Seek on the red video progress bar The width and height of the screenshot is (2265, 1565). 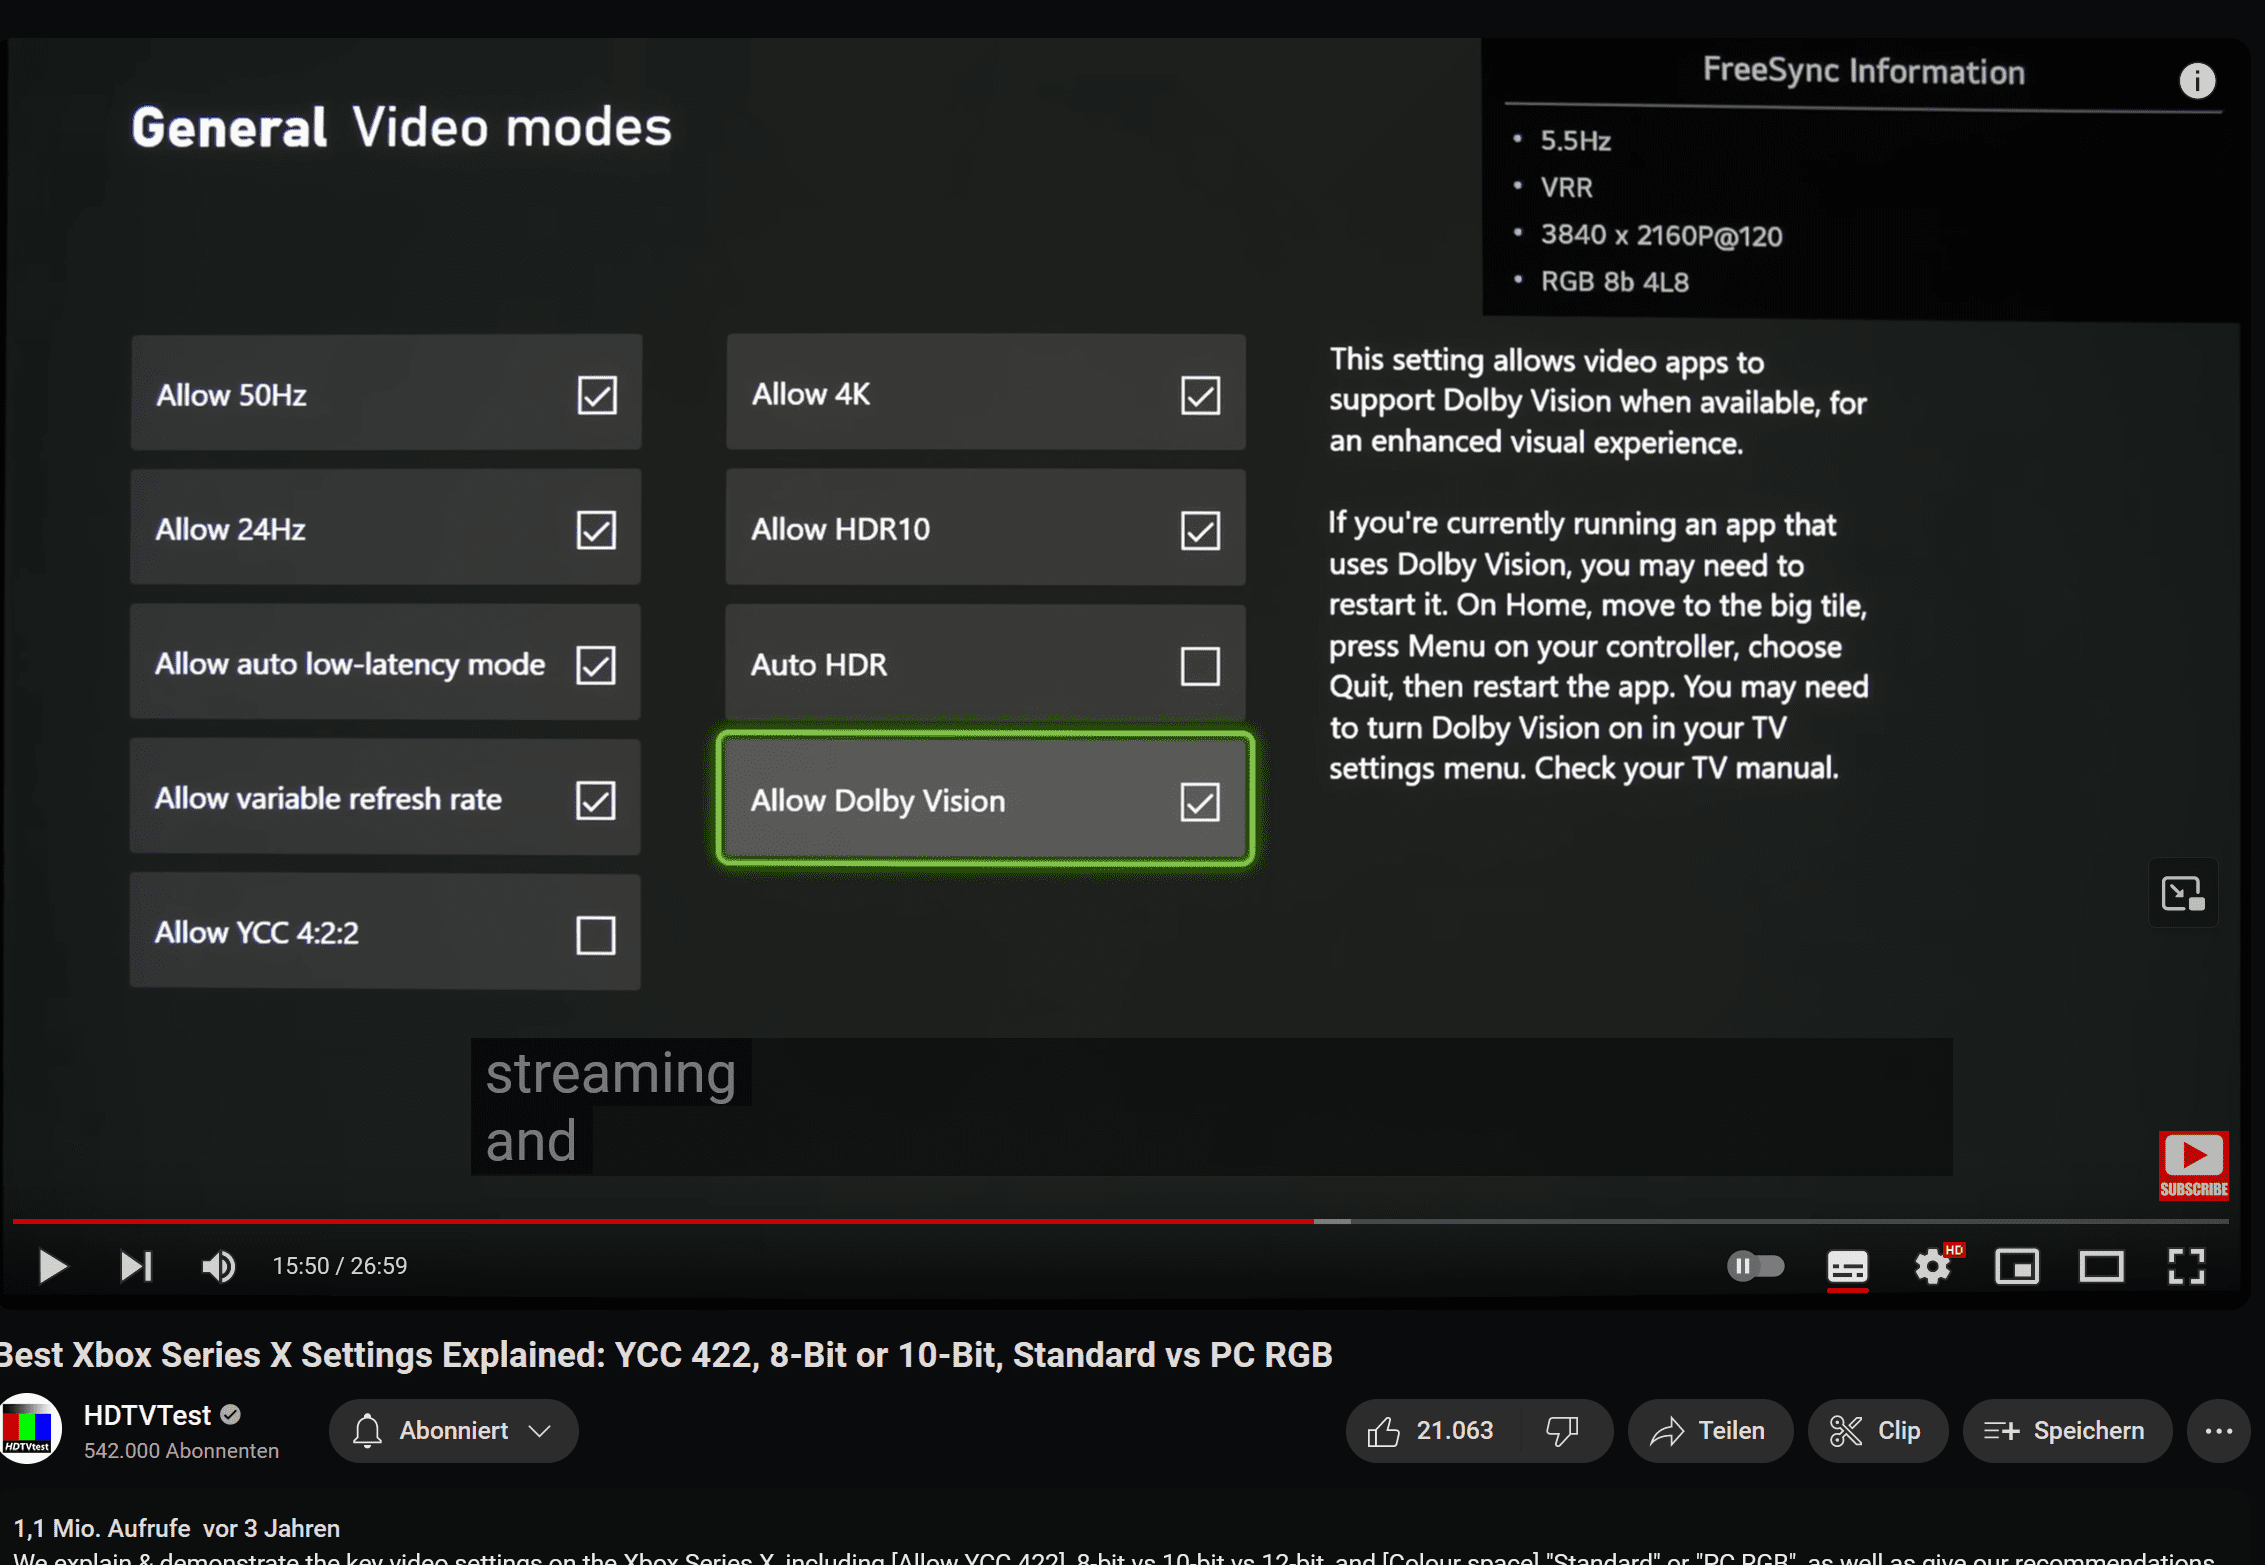(x=662, y=1221)
